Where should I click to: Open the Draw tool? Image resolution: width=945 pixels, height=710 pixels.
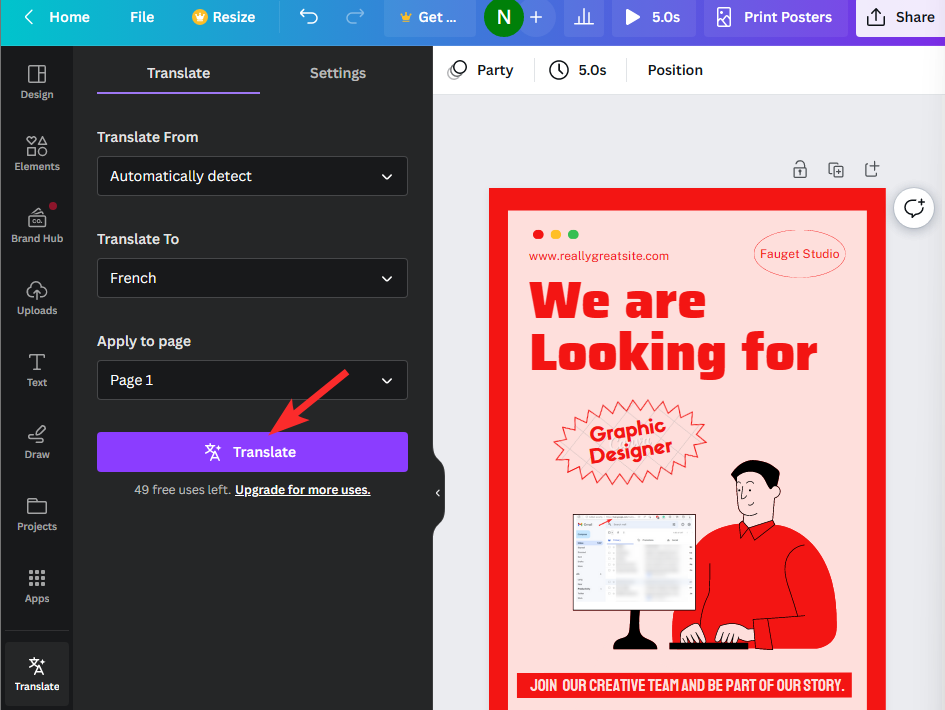37,442
